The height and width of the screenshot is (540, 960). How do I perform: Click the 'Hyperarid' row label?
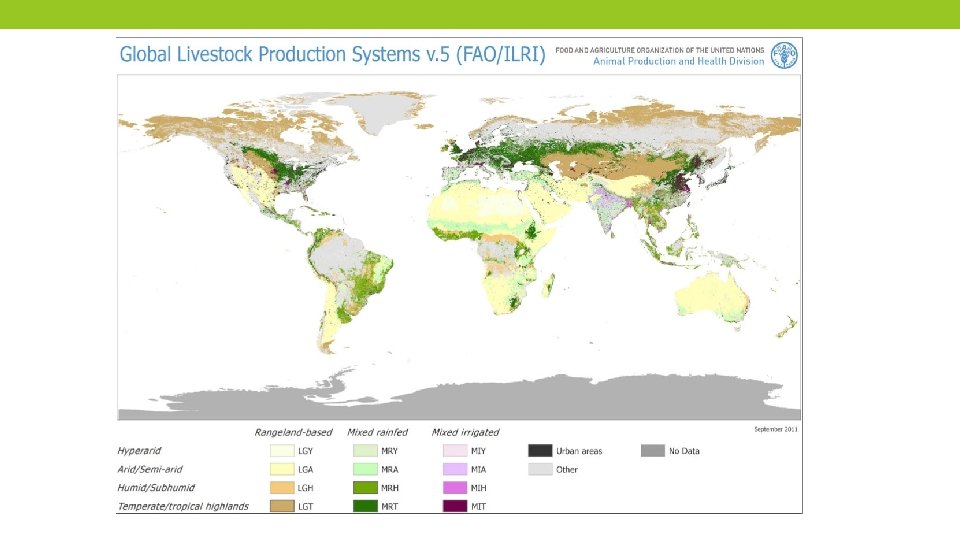click(x=139, y=451)
